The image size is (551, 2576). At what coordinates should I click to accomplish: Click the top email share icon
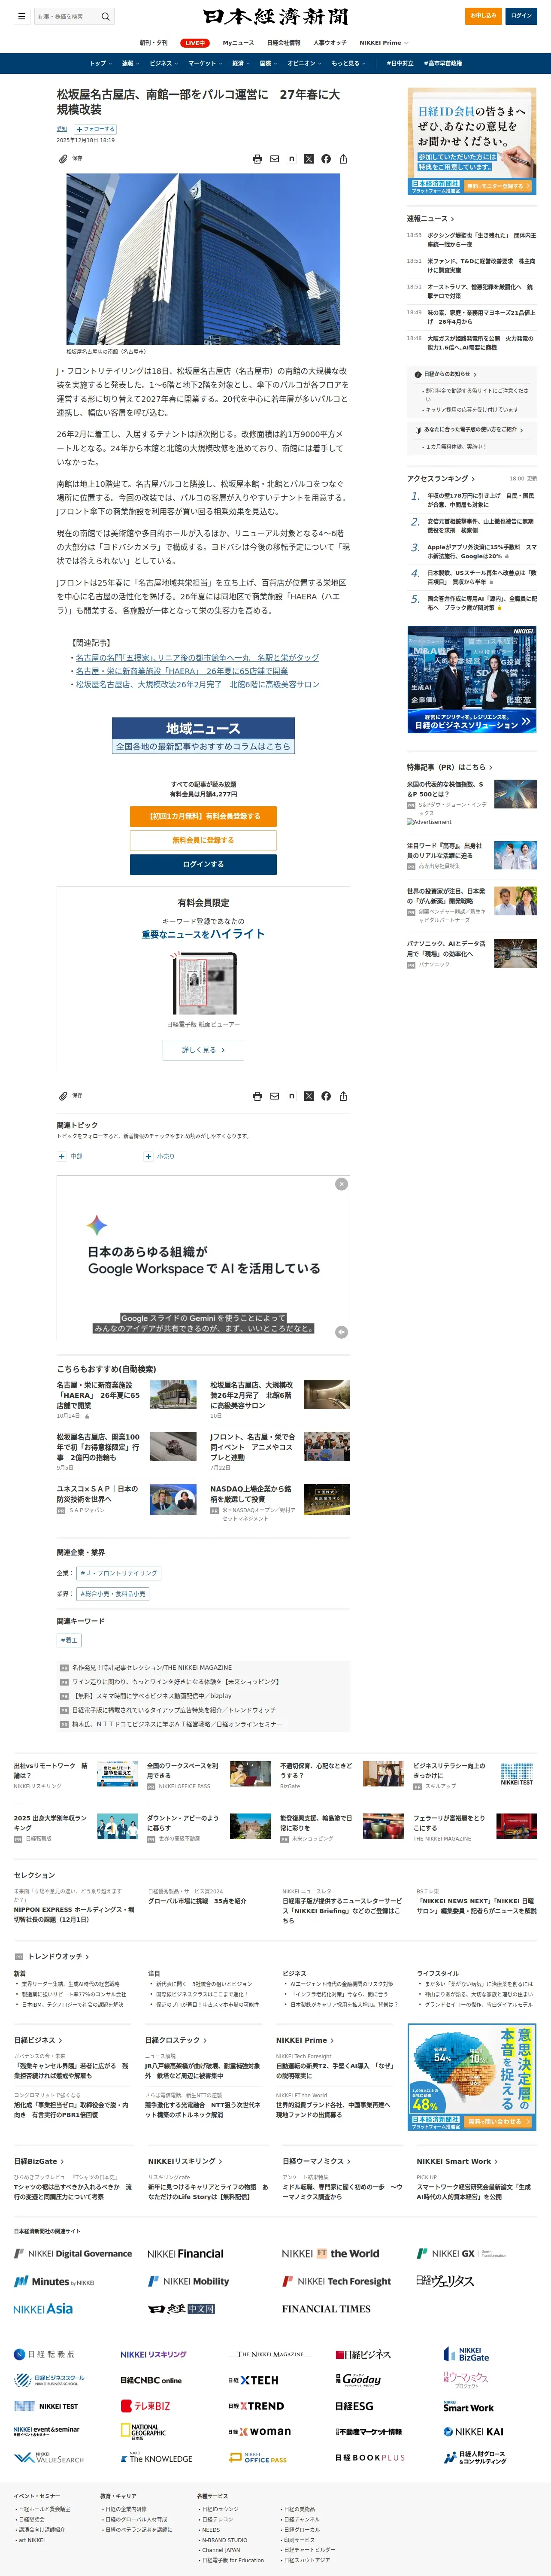(274, 159)
